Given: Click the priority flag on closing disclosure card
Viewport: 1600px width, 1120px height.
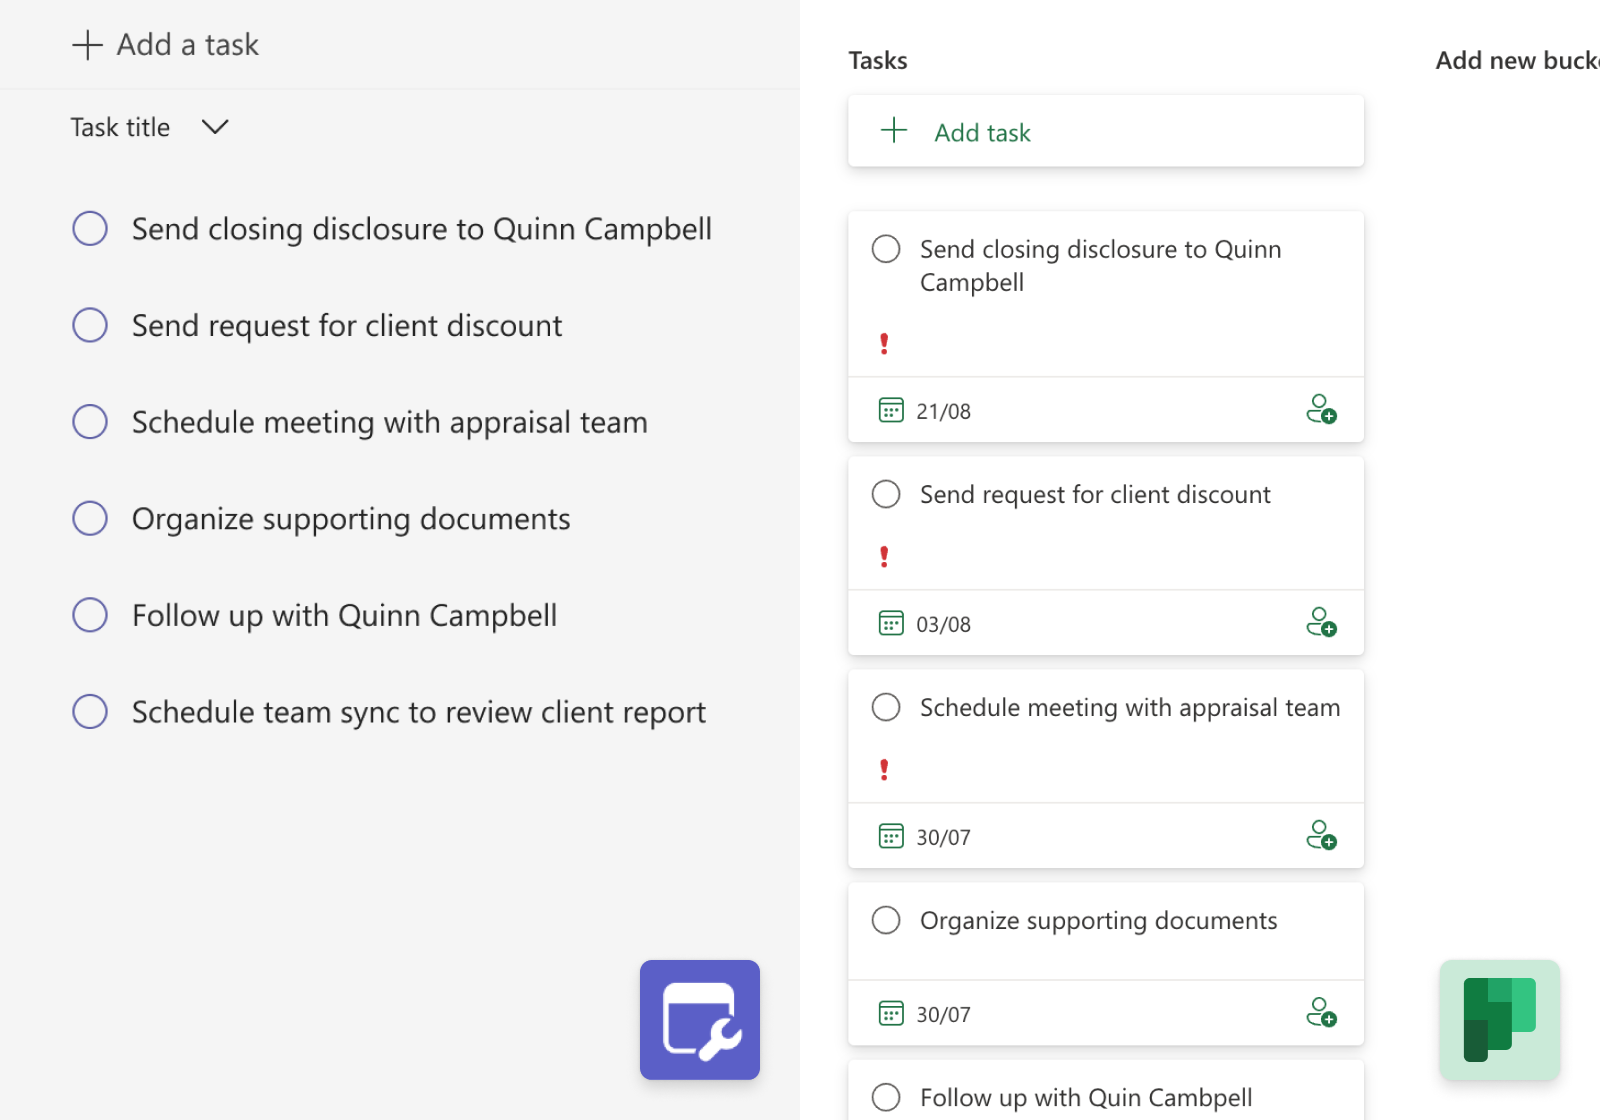Looking at the screenshot, I should (884, 344).
